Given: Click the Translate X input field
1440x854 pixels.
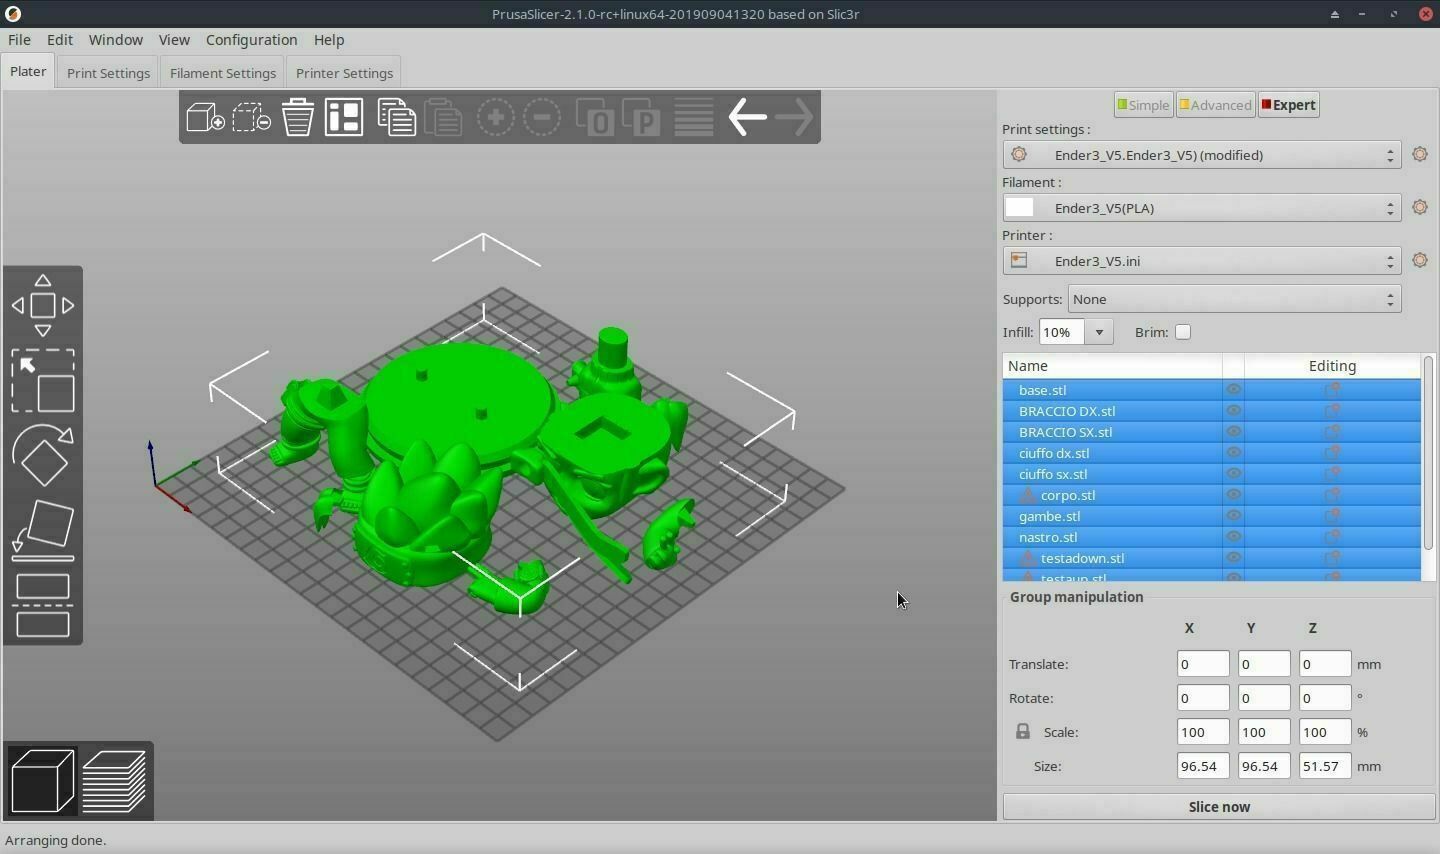Looking at the screenshot, I should 1203,664.
